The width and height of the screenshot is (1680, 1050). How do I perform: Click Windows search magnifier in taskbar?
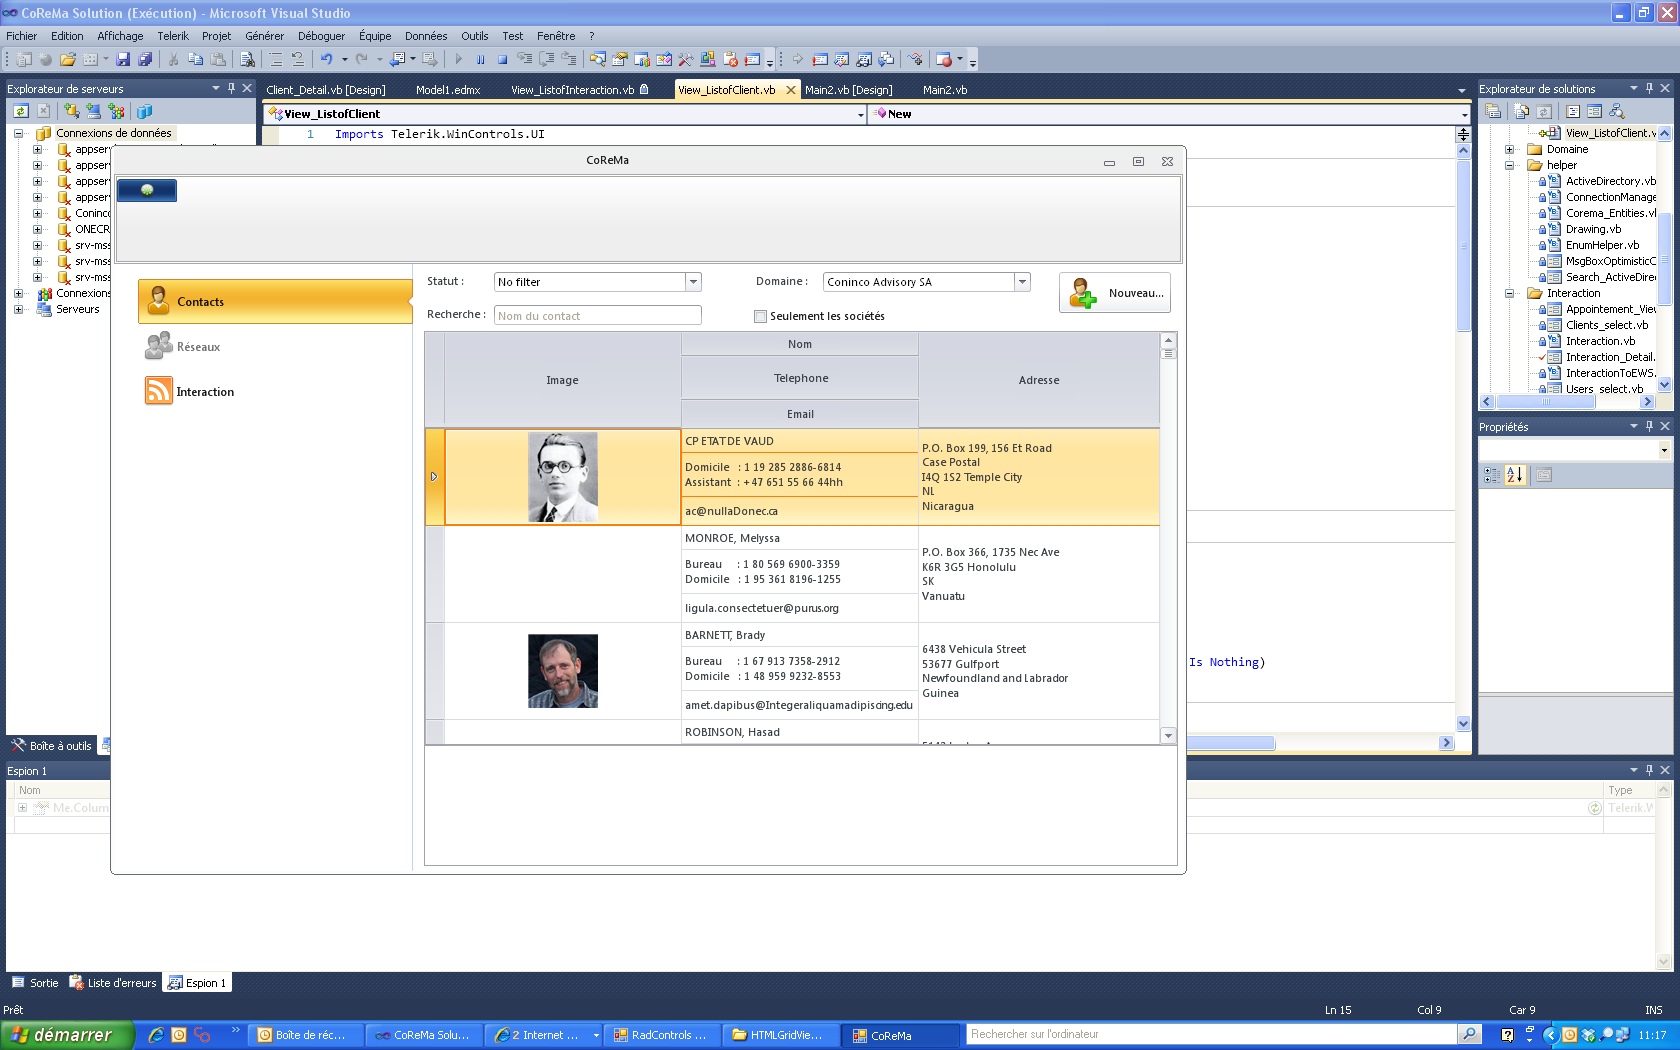tap(1469, 1034)
